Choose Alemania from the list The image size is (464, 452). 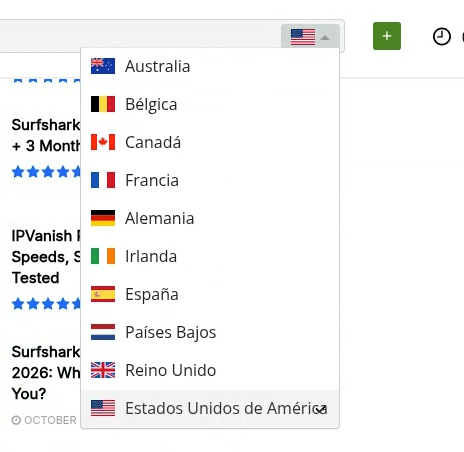tap(210, 218)
